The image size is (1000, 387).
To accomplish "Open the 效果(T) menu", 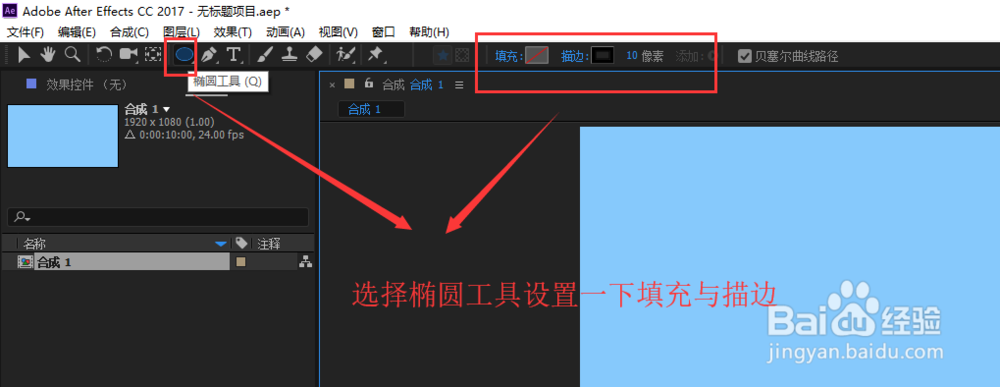I will coord(233,32).
